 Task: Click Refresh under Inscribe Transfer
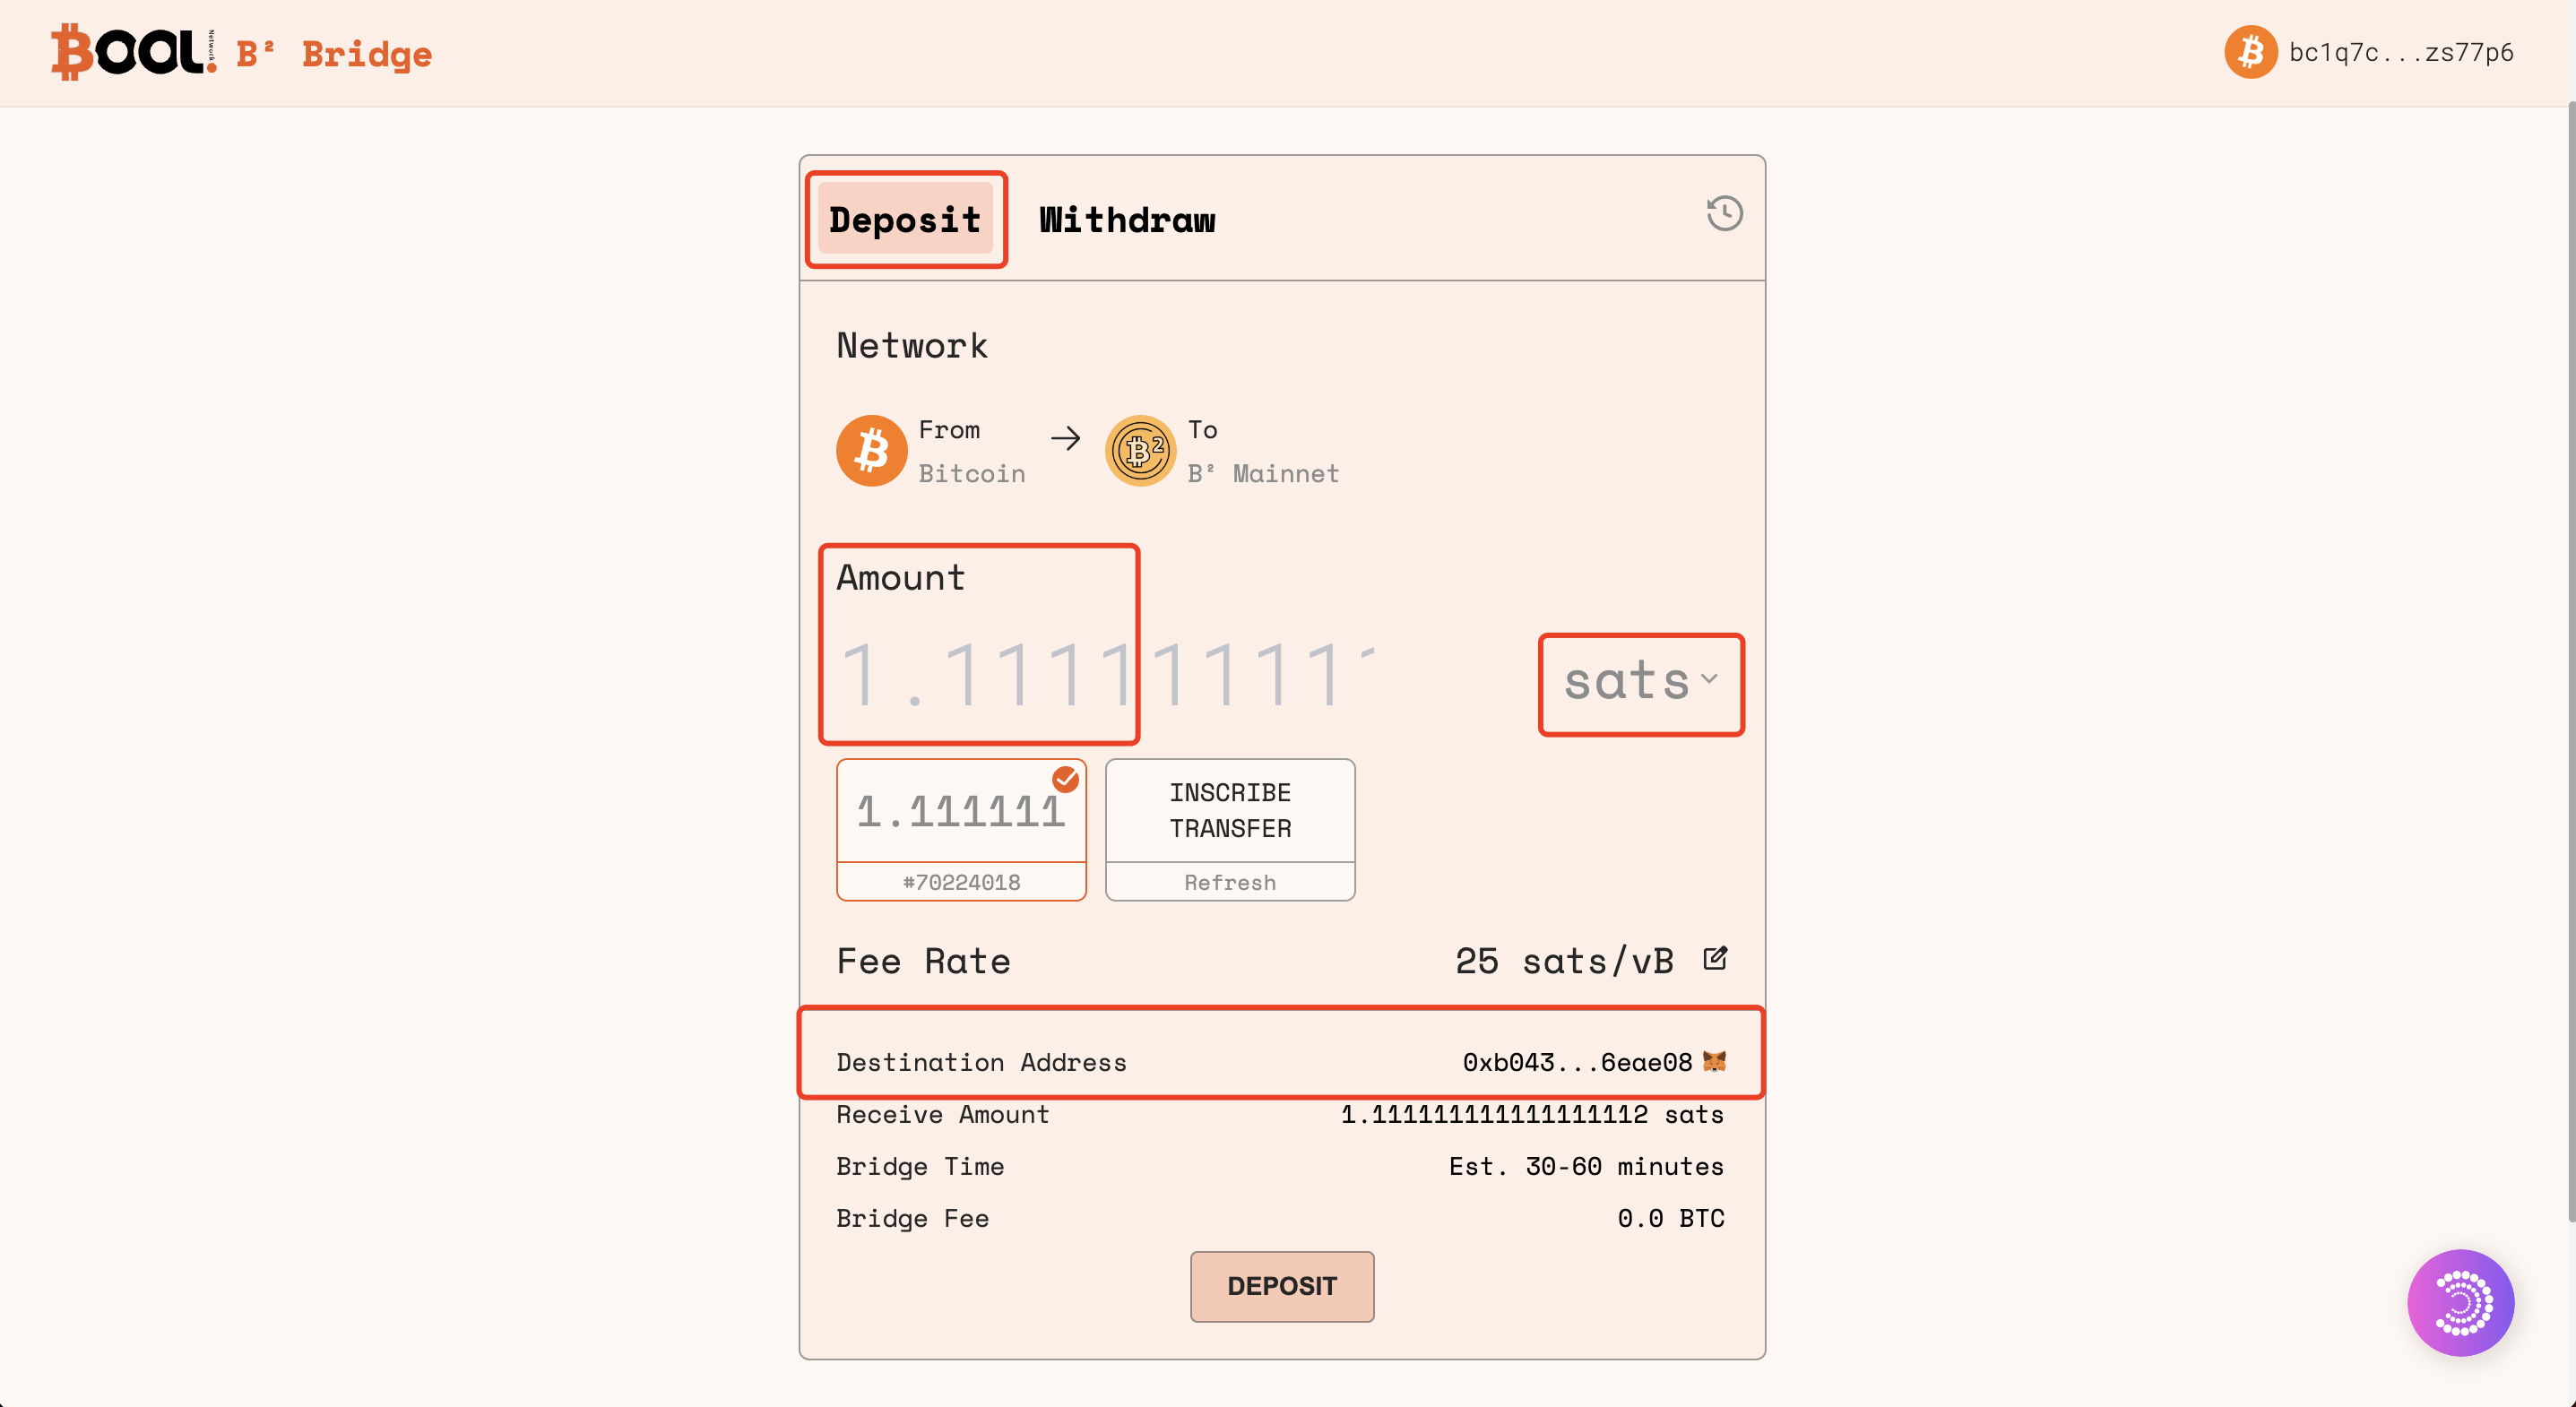coord(1230,882)
